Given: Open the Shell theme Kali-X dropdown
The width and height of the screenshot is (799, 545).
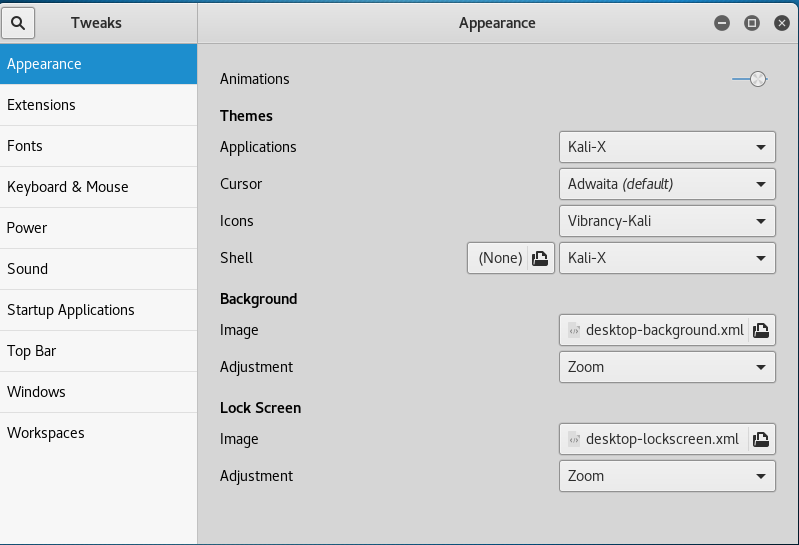Looking at the screenshot, I should coord(667,258).
